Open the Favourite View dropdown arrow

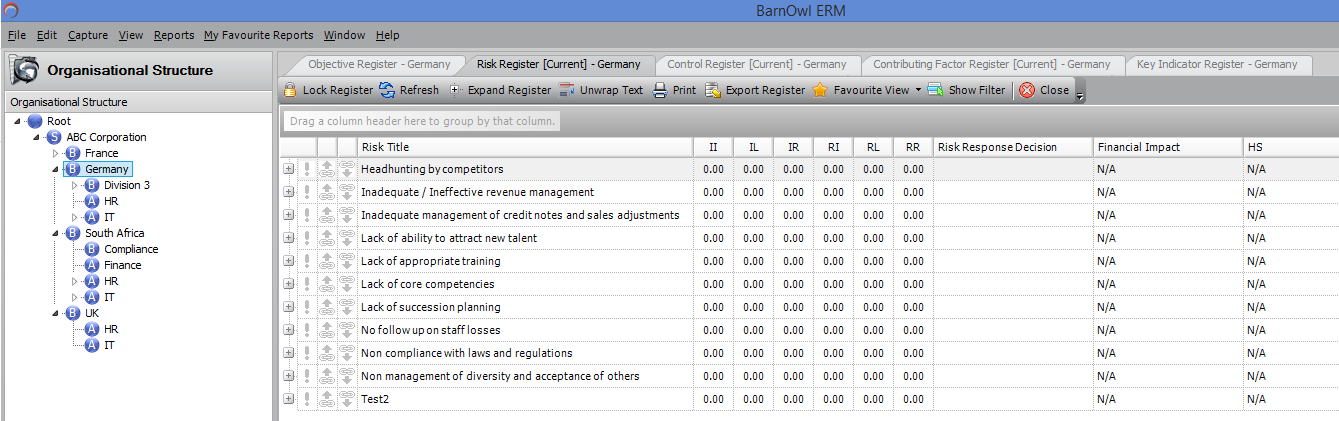click(918, 90)
